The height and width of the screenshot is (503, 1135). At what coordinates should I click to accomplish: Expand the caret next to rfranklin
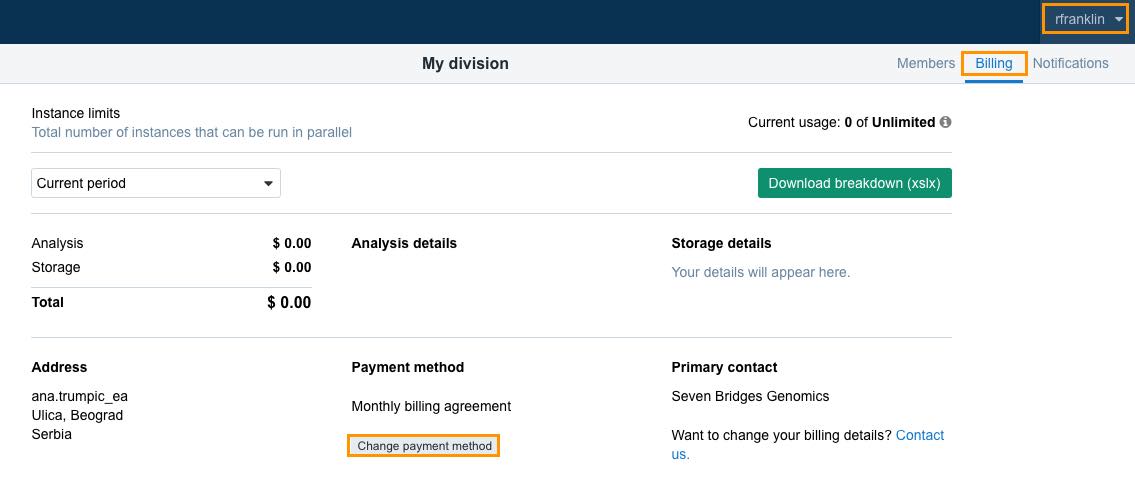1118,20
